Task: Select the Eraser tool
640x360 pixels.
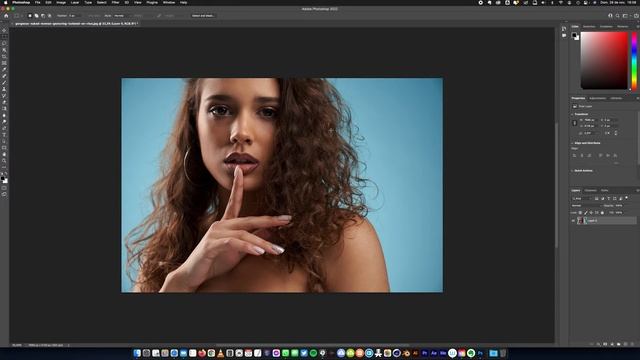Action: coord(4,102)
